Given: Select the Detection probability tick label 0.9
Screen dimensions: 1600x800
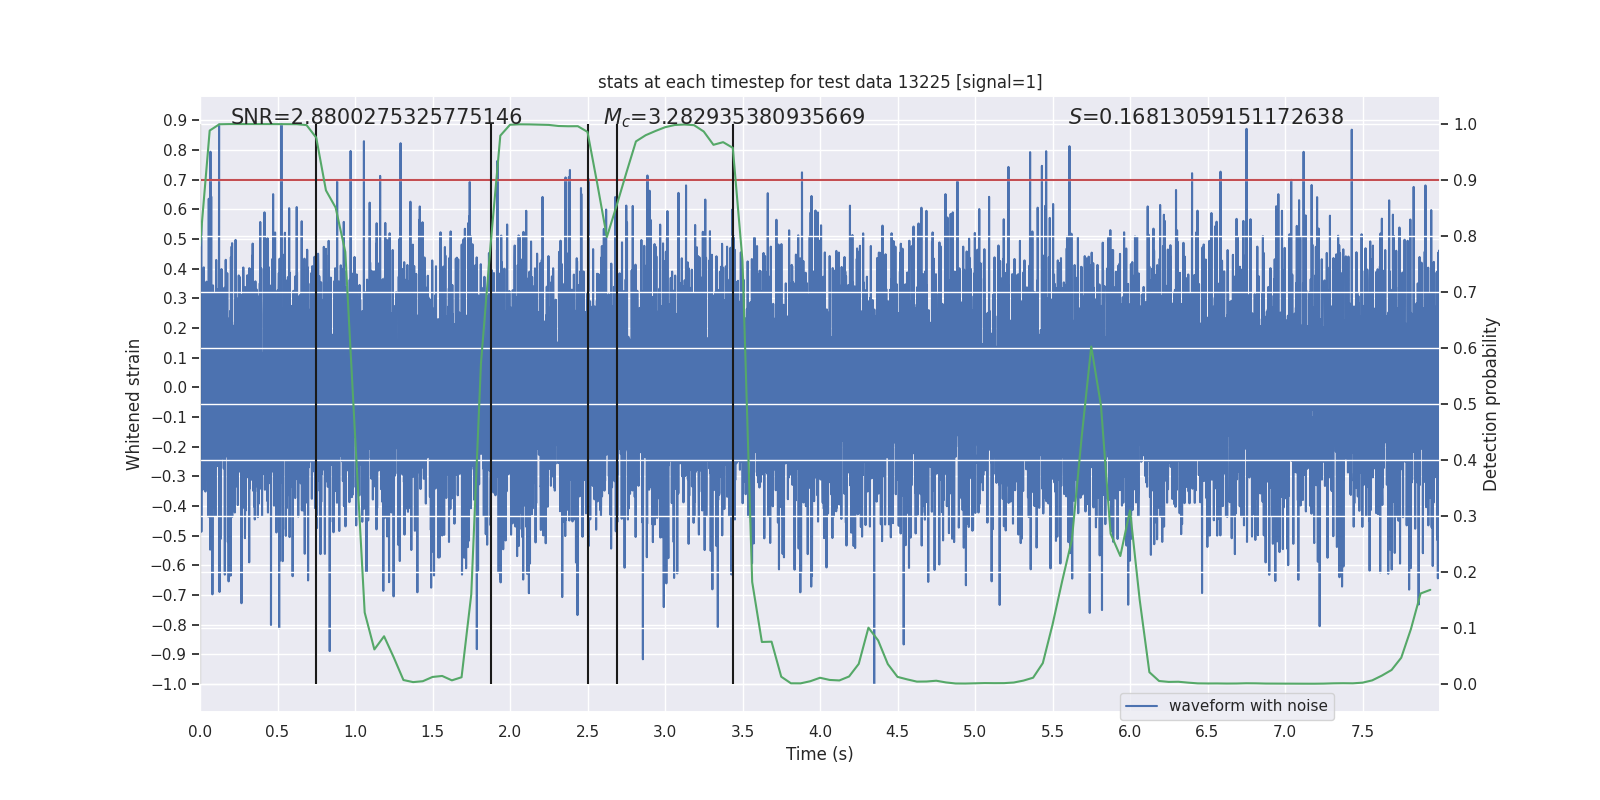Looking at the screenshot, I should click(x=1465, y=181).
